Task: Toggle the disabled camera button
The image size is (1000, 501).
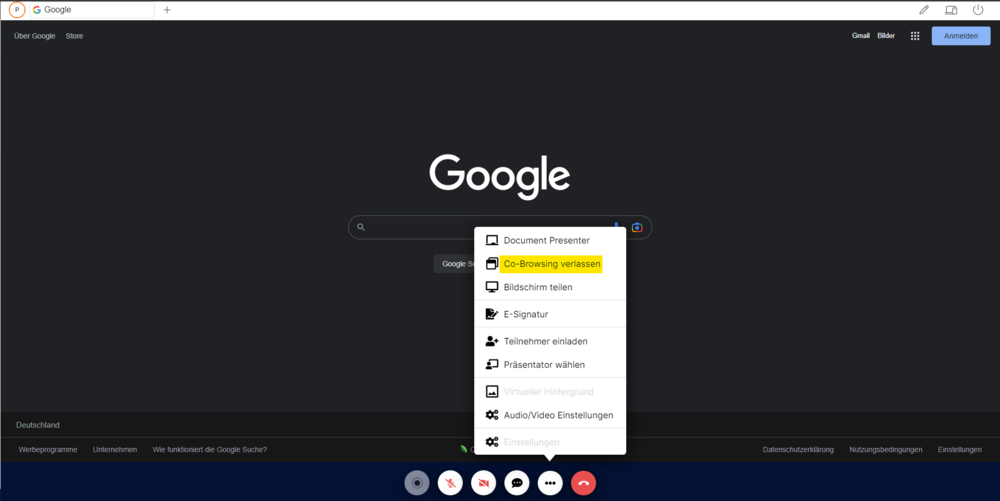Action: pyautogui.click(x=483, y=483)
